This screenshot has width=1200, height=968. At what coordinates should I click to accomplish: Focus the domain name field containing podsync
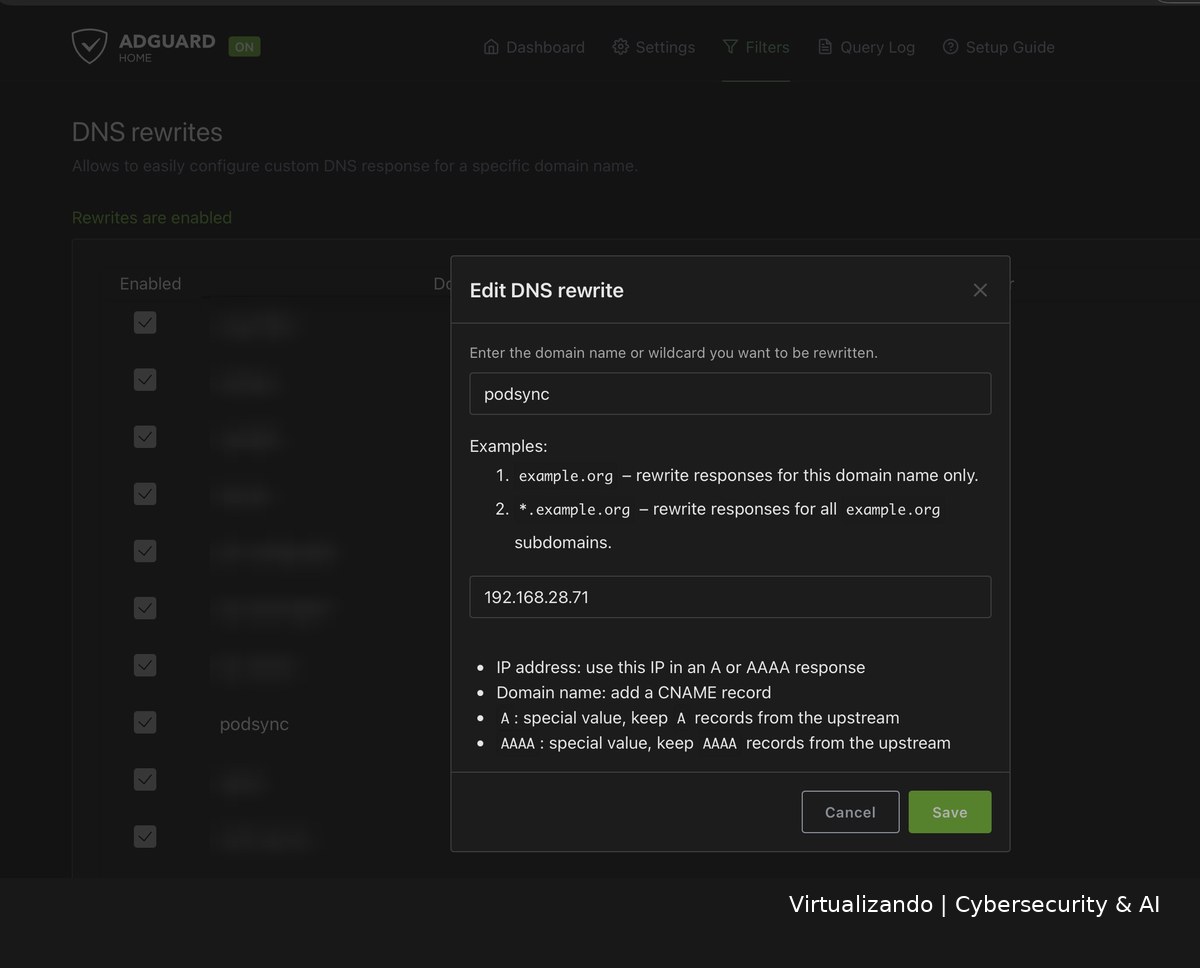coord(730,394)
